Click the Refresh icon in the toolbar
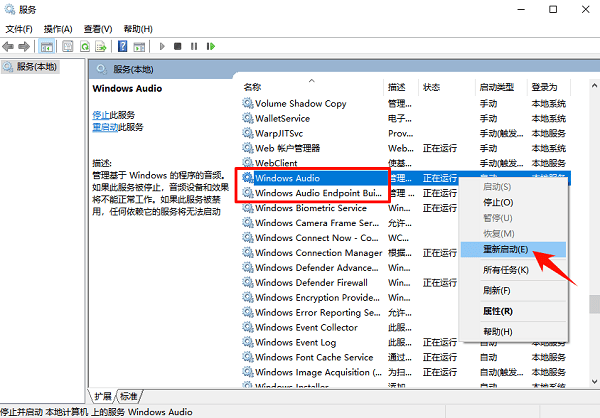Image resolution: width=600 pixels, height=418 pixels. point(85,46)
